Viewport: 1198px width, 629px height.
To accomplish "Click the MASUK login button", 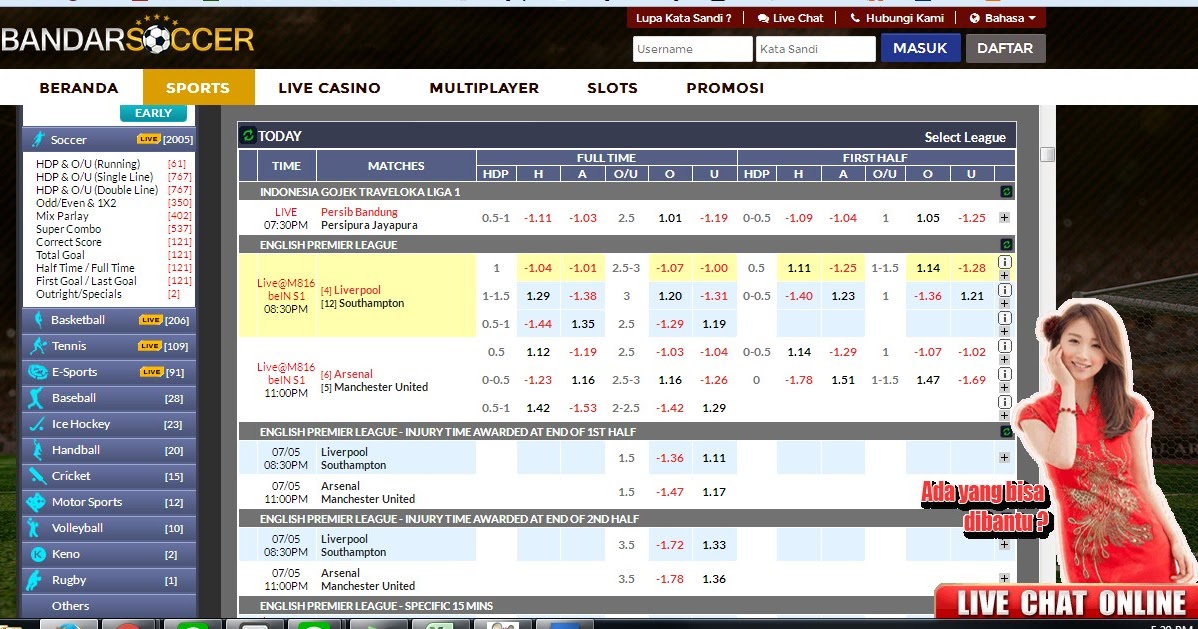I will (920, 48).
